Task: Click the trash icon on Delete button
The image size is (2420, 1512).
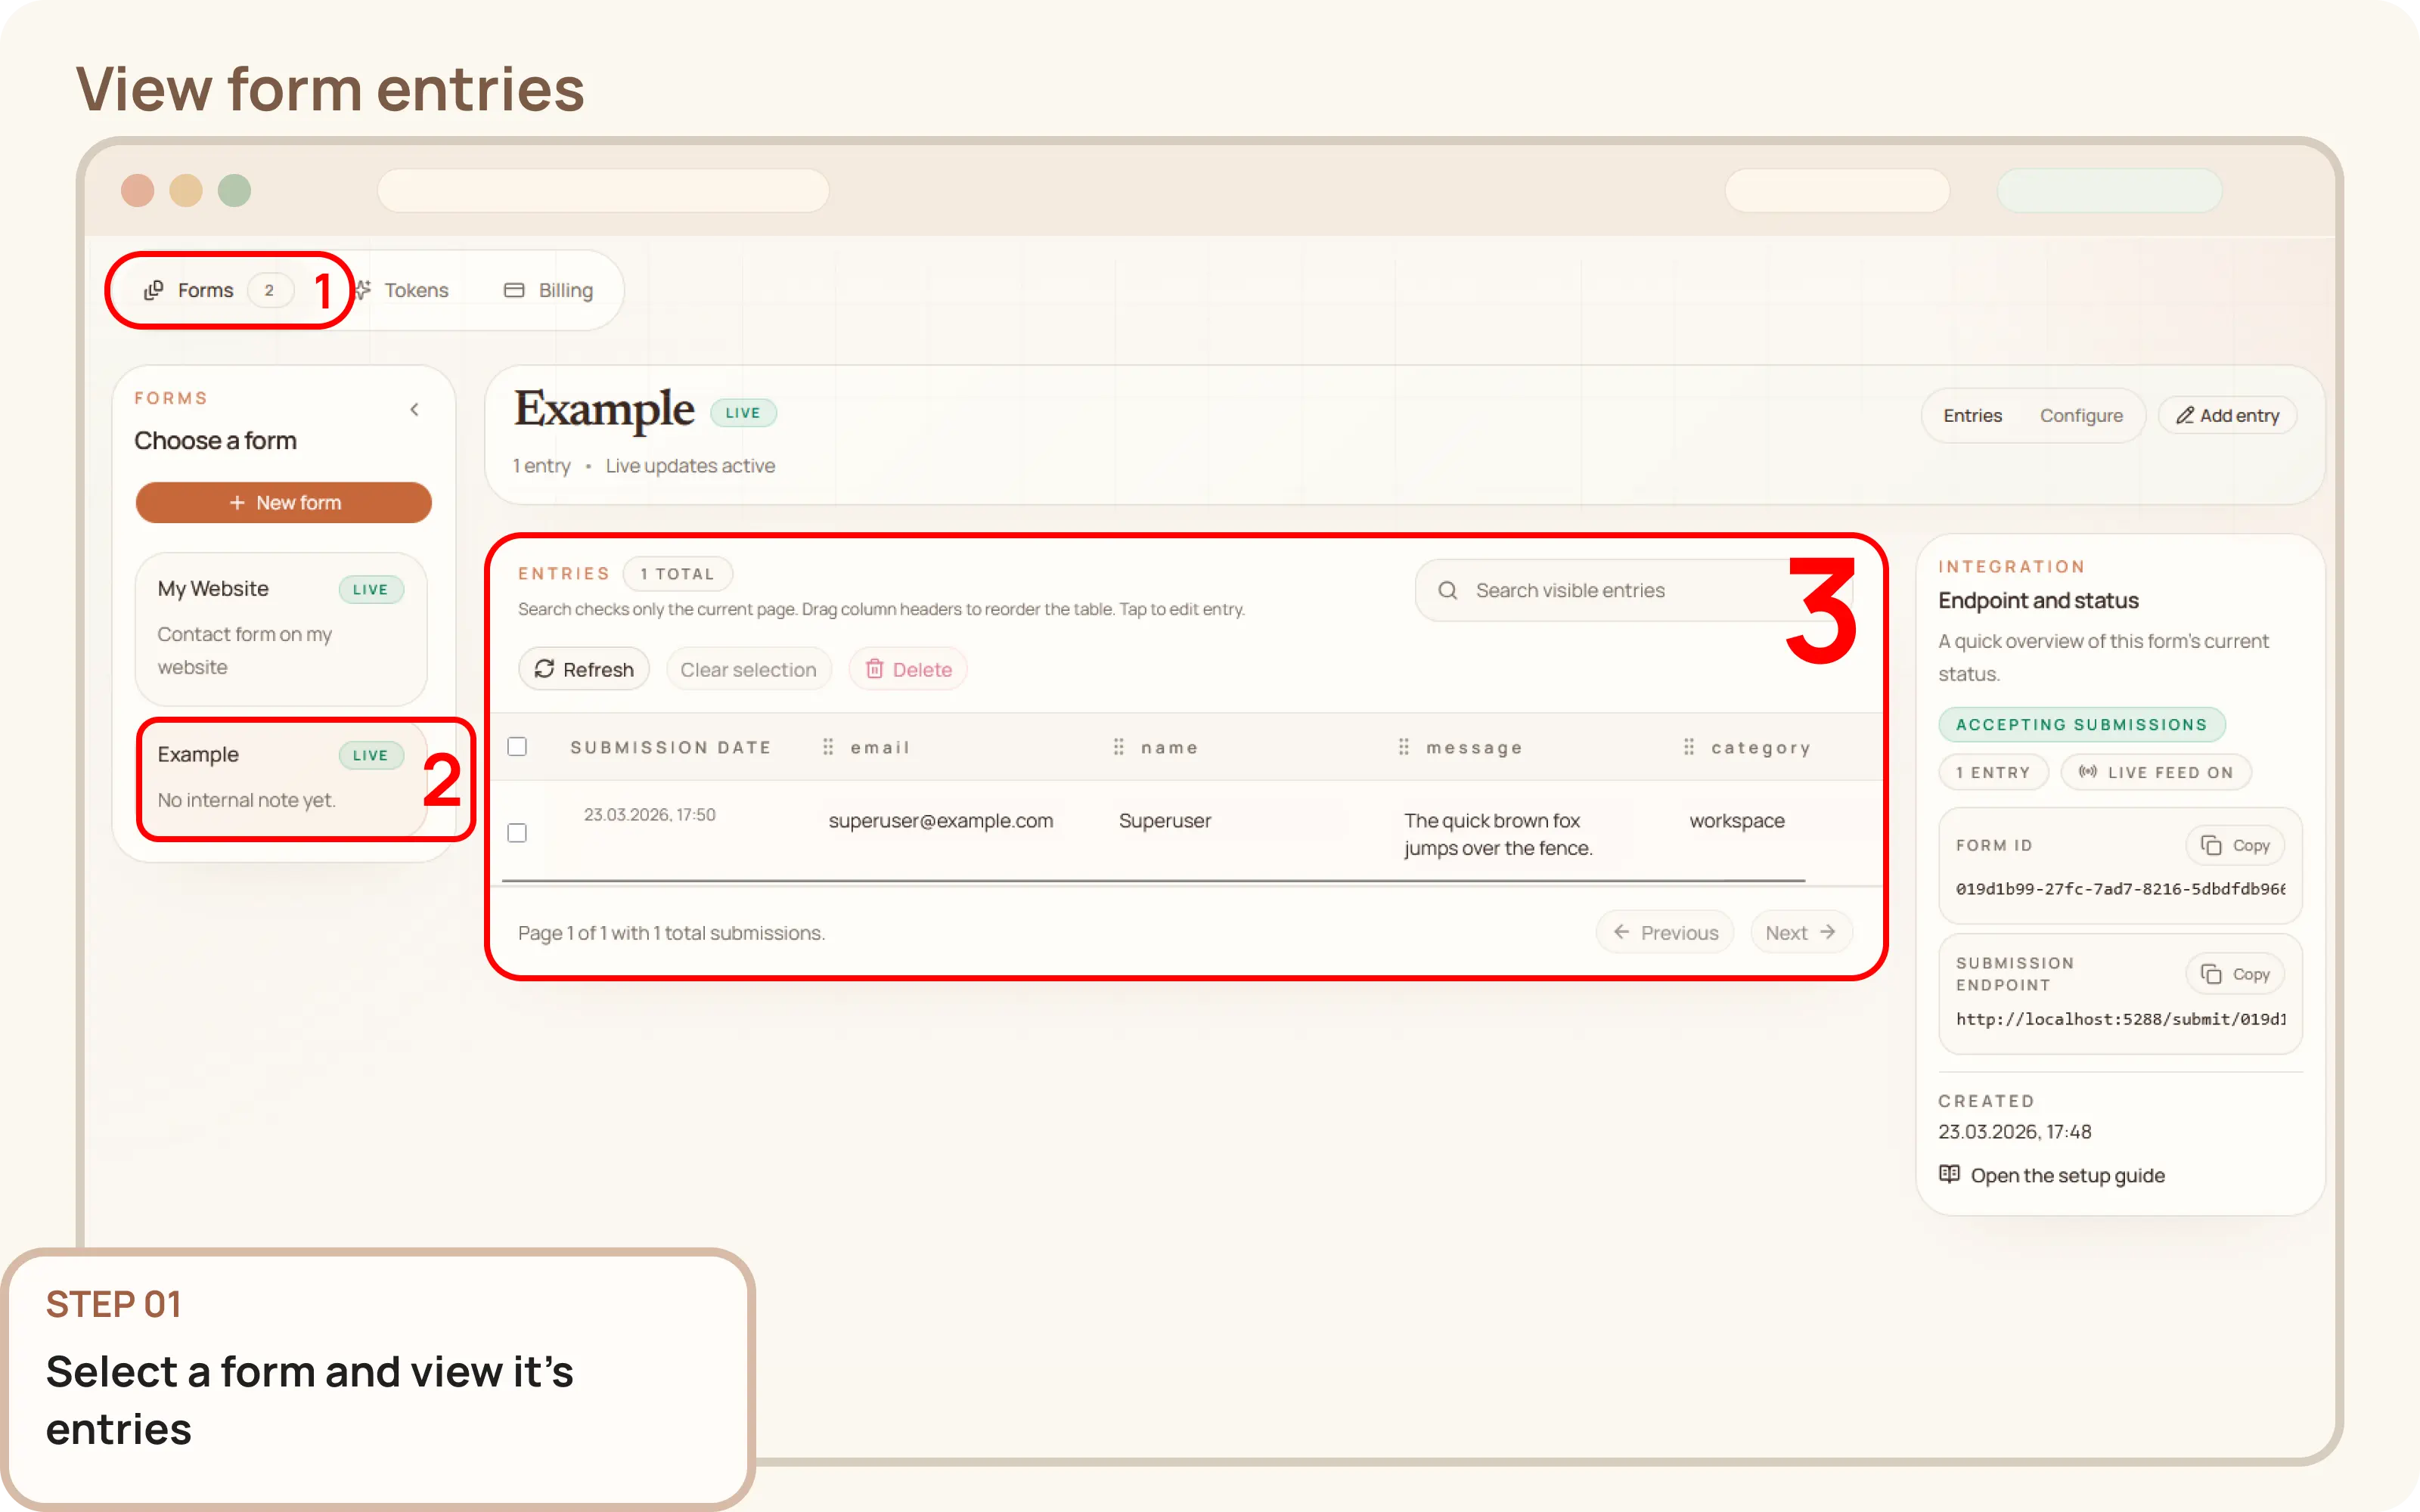Action: coord(876,668)
